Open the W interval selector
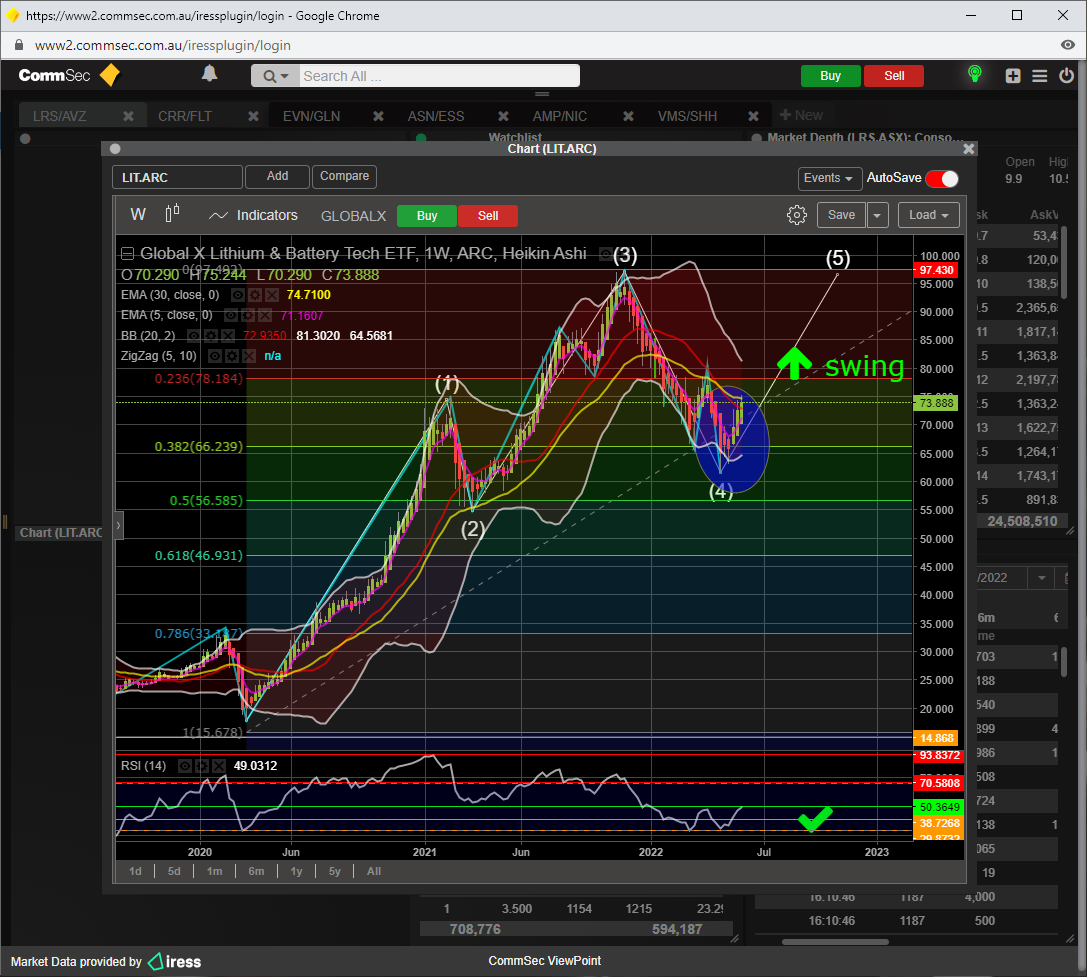 [x=138, y=214]
